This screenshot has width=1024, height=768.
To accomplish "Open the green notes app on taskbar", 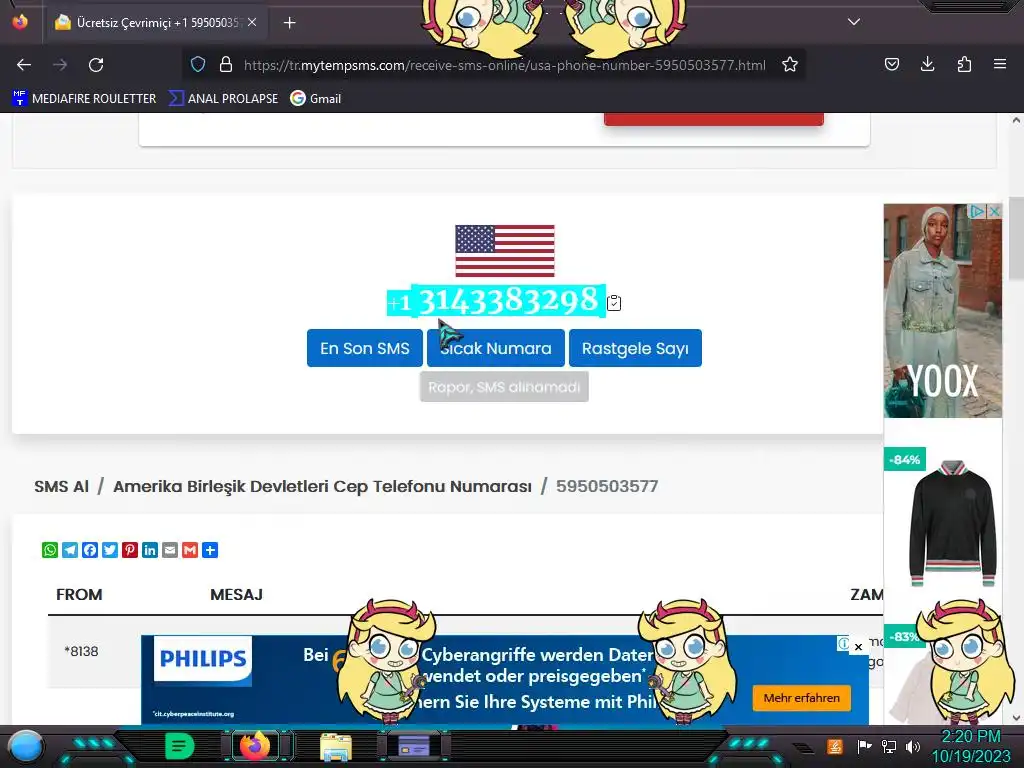I will point(179,746).
